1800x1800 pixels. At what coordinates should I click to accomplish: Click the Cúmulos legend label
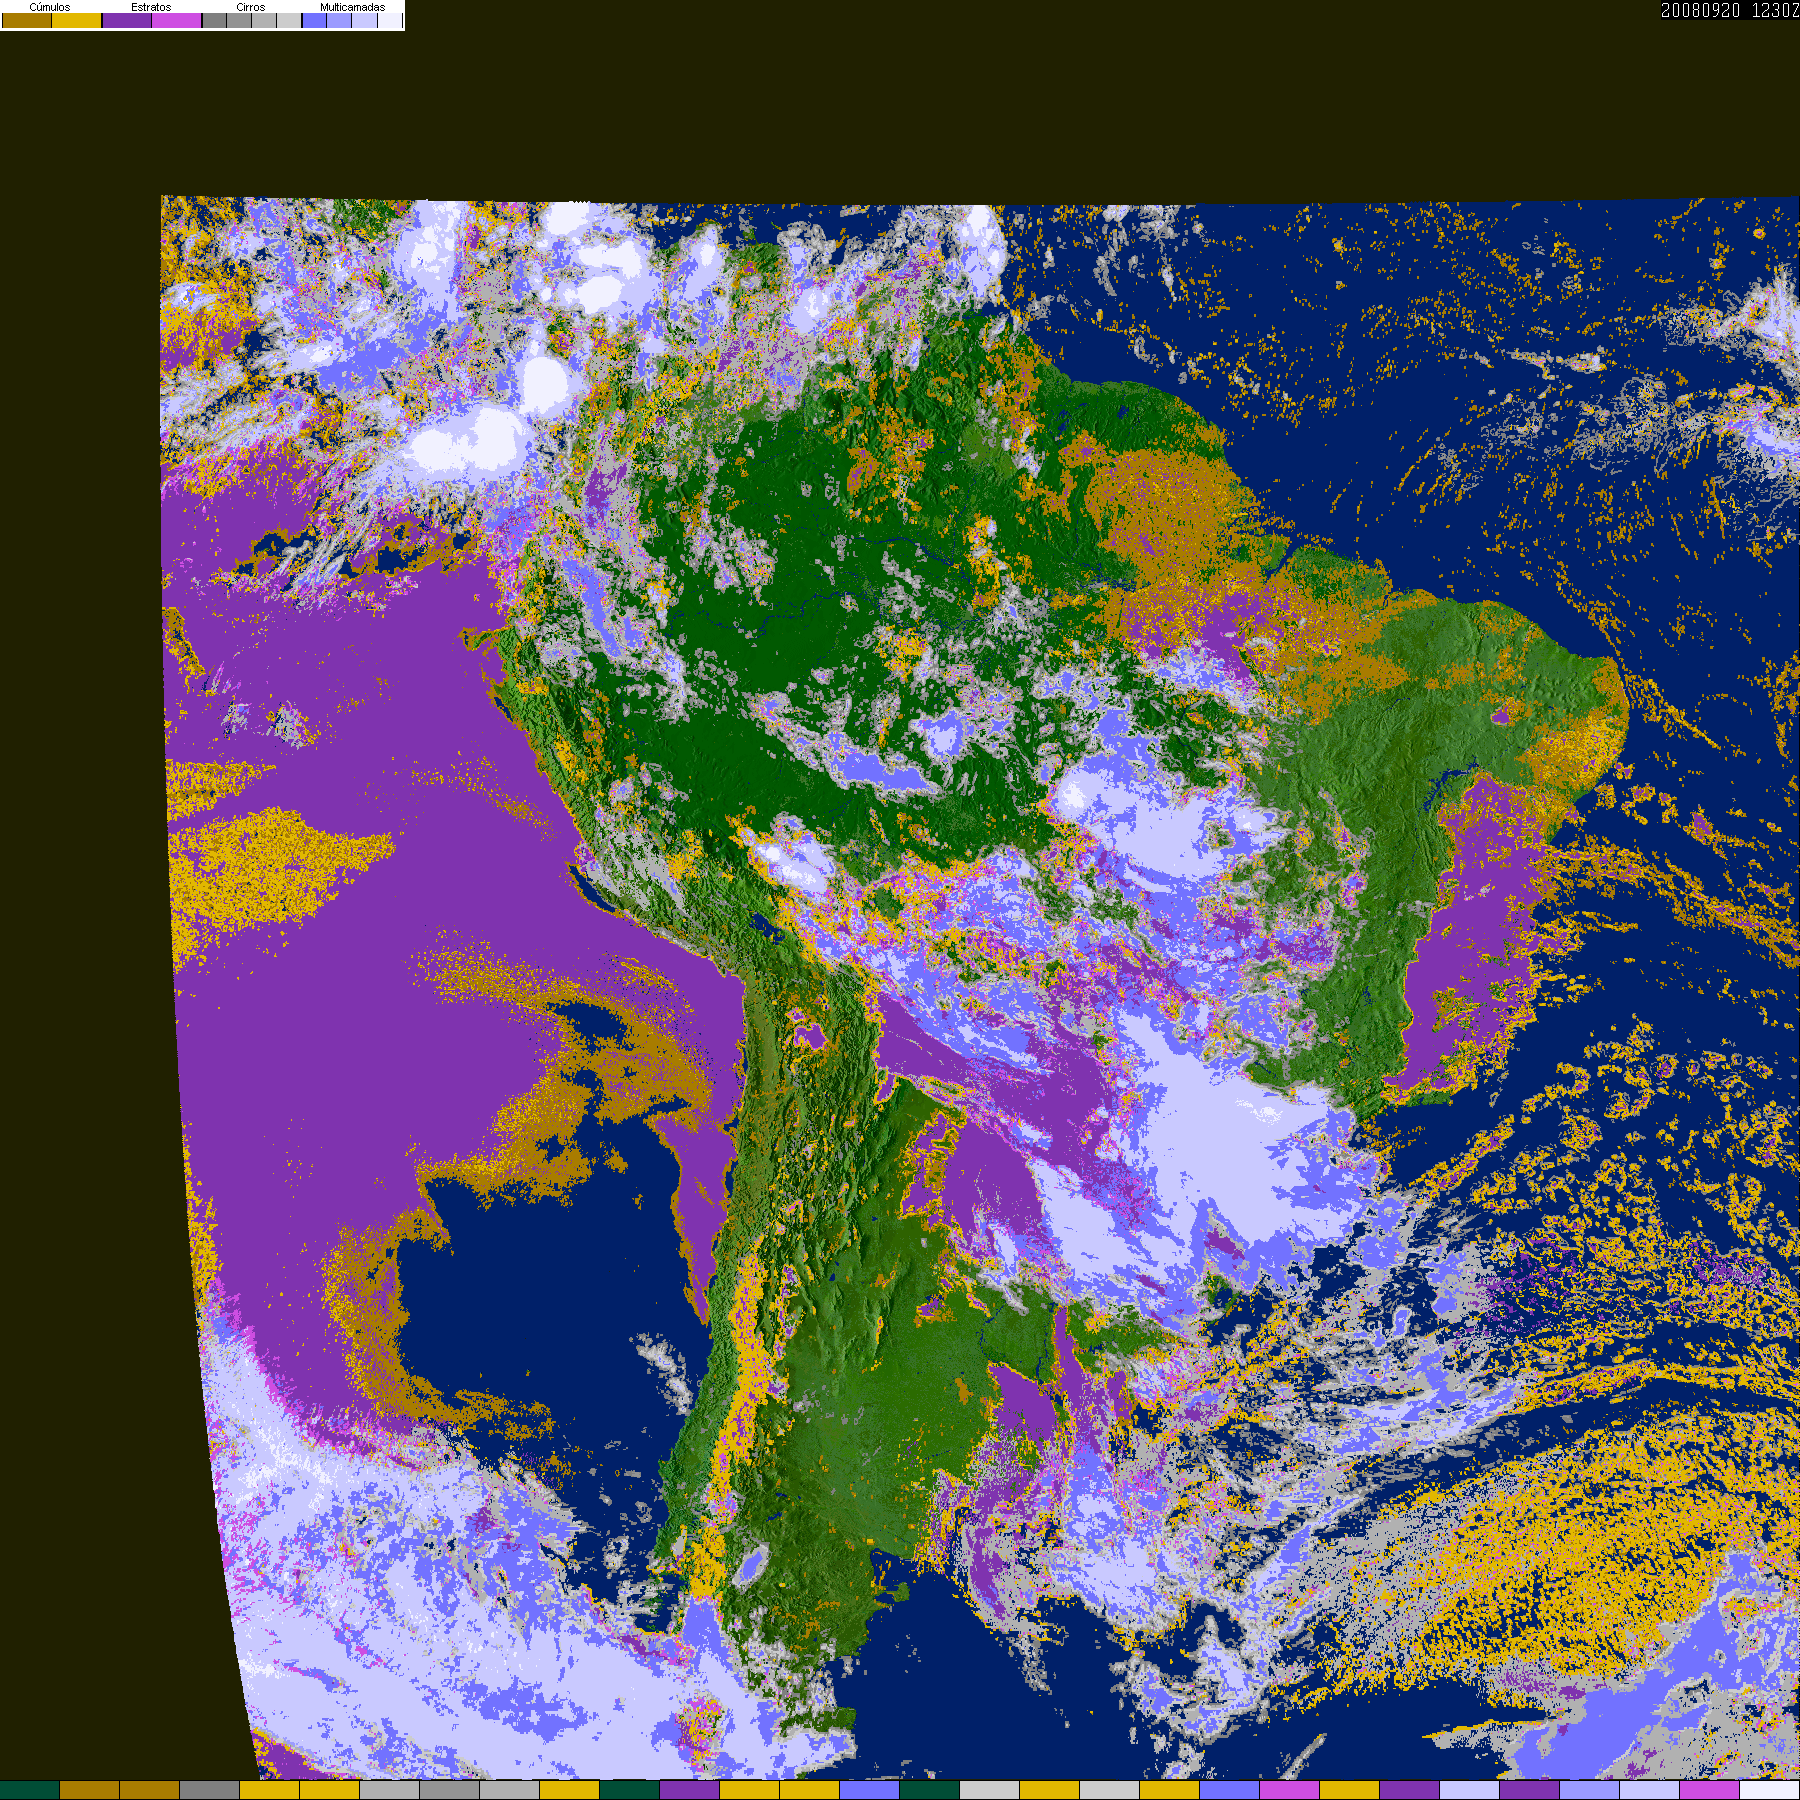click(50, 7)
